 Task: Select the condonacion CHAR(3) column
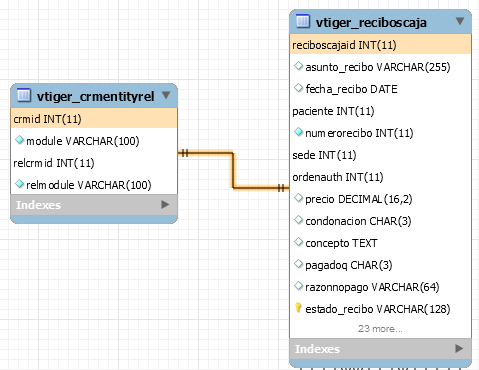coord(380,221)
